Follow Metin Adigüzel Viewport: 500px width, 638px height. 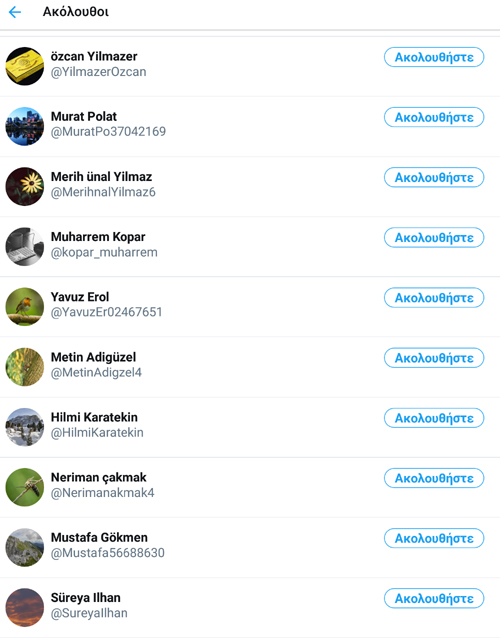coord(434,358)
